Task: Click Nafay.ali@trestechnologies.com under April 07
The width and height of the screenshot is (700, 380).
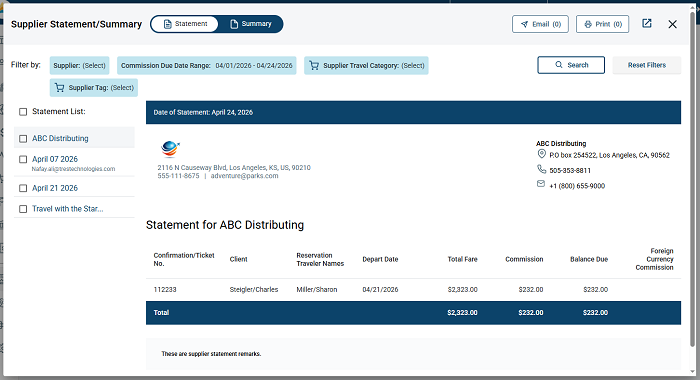Action: tap(73, 169)
